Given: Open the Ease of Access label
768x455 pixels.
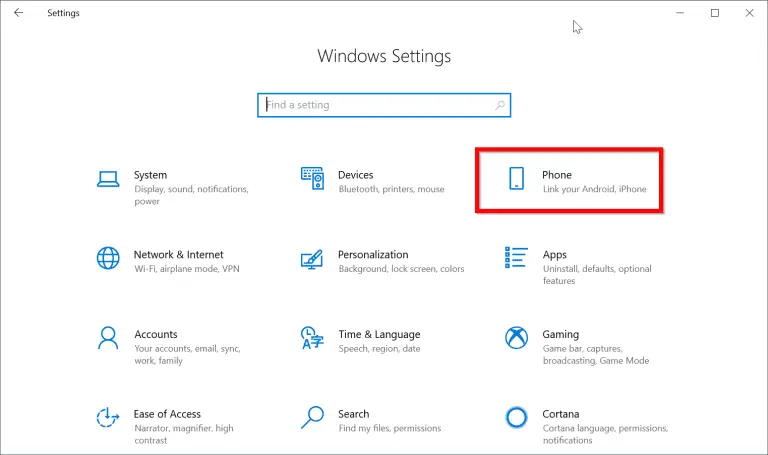Looking at the screenshot, I should (x=167, y=414).
